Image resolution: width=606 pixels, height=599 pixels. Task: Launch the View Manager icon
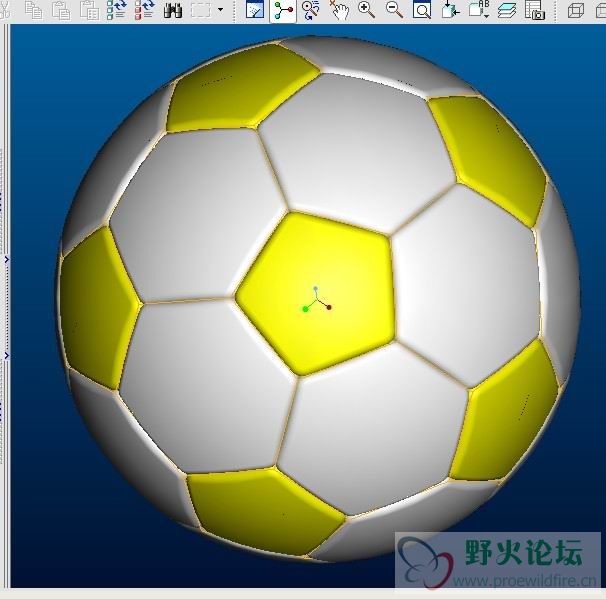pos(535,10)
